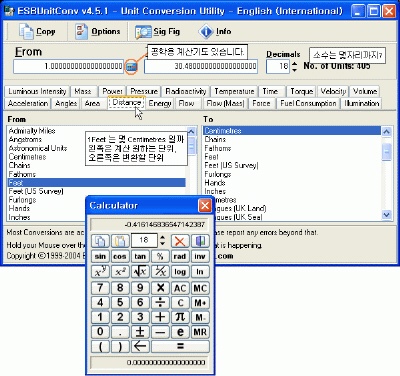The image size is (400, 376).
Task: Open the Options toolbar icon
Action: (x=81, y=32)
